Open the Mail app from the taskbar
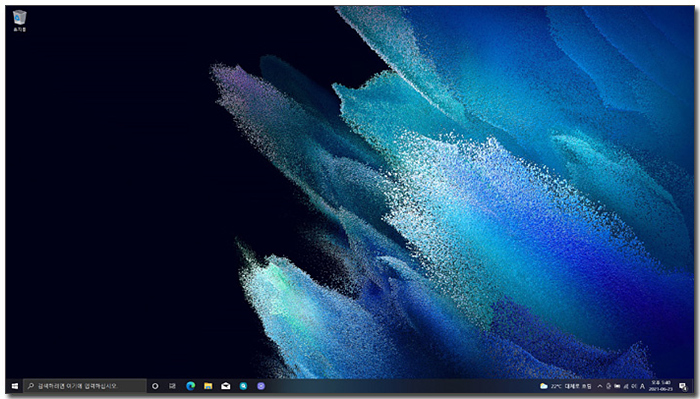This screenshot has width=700, height=399. click(226, 386)
